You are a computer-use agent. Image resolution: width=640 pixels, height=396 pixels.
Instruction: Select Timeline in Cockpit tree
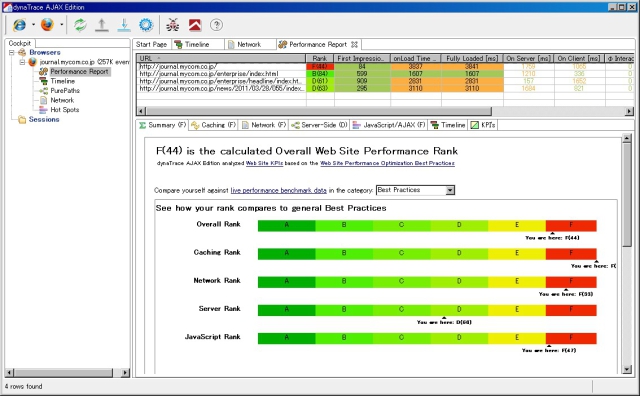pos(62,81)
